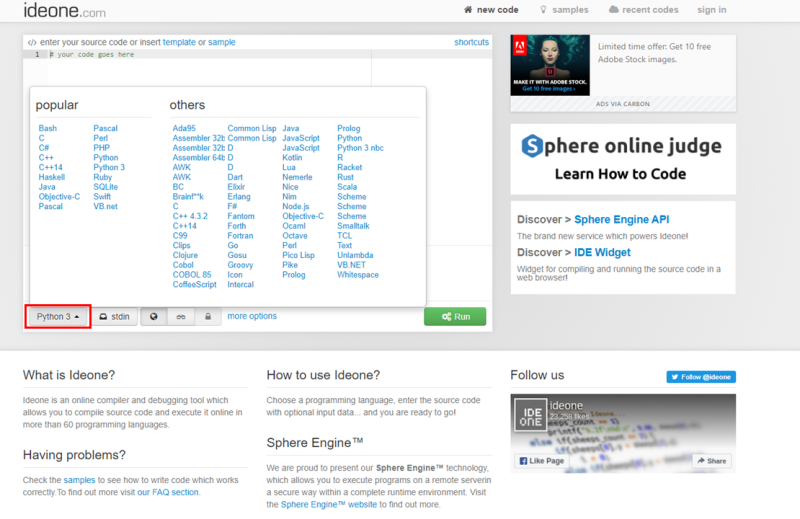Viewport: 800px width, 519px height.
Task: Collapse the Python 3 language dropdown
Action: point(58,316)
